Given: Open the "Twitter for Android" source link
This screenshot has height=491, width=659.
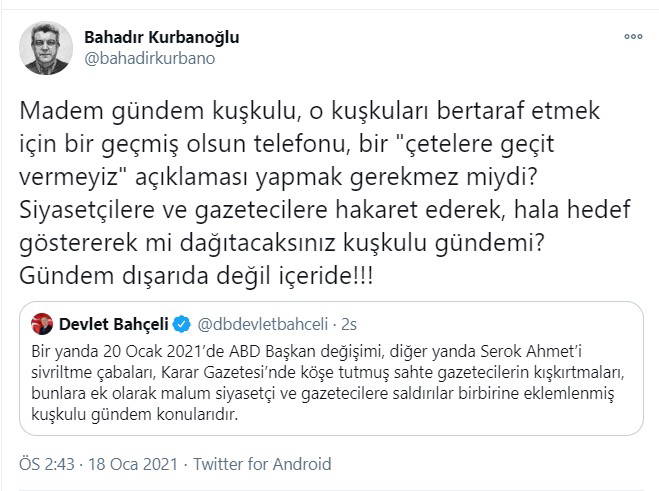Looking at the screenshot, I should 262,465.
